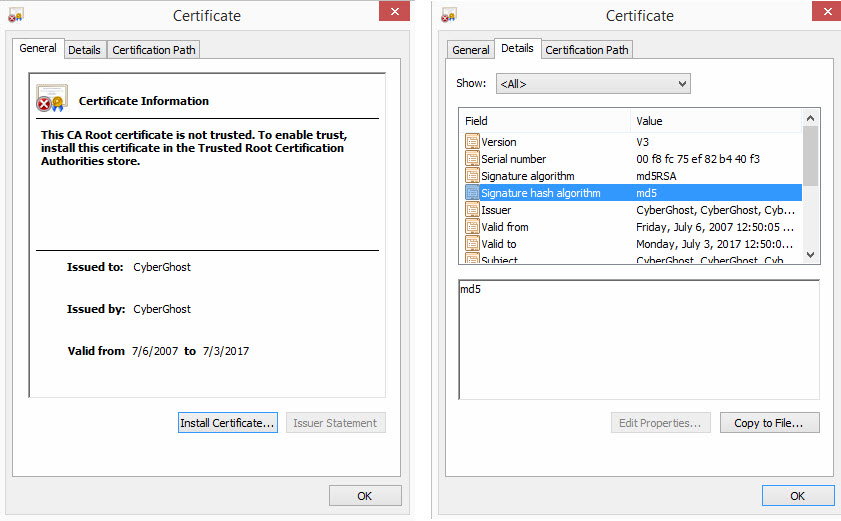Select the Details tab in right window
841x521 pixels.
coord(517,48)
